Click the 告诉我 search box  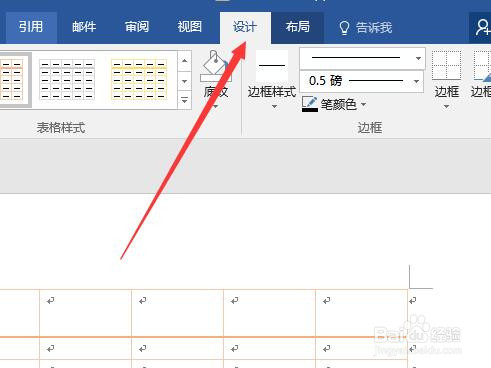365,28
